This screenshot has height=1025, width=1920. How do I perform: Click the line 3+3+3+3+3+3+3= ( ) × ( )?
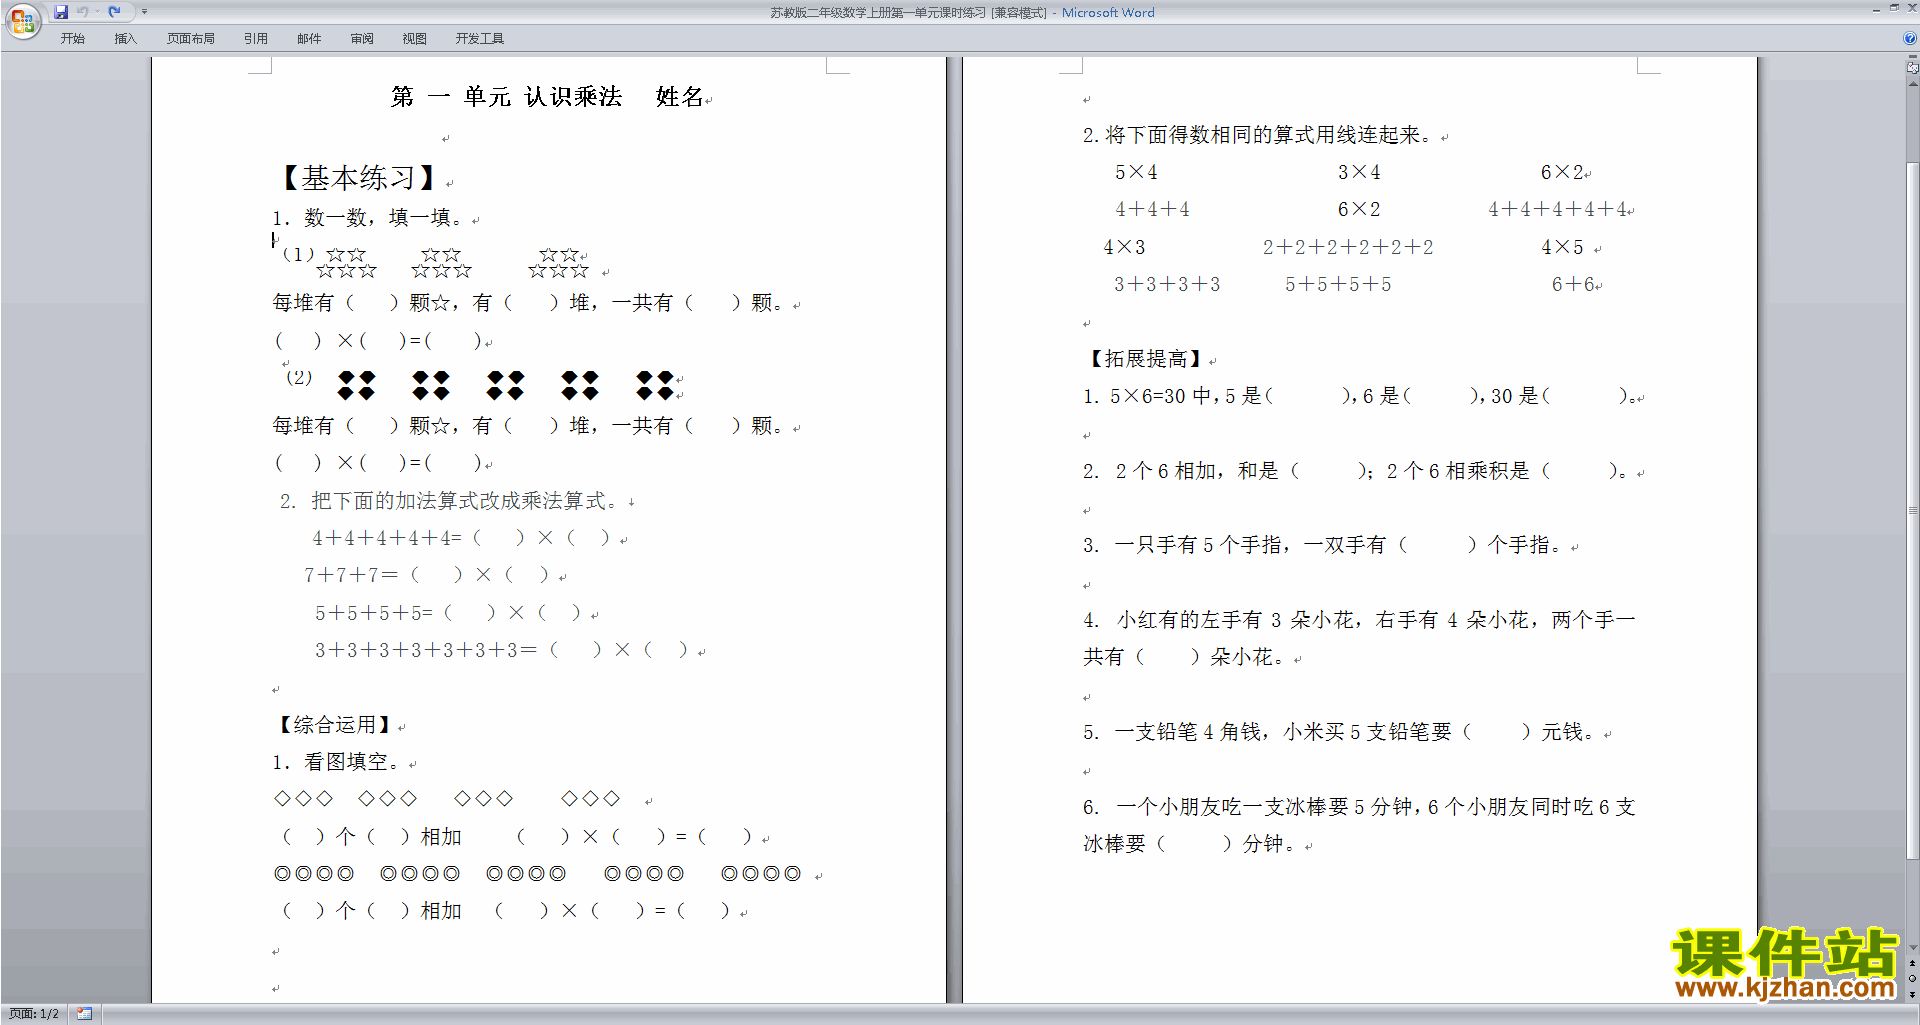(502, 650)
